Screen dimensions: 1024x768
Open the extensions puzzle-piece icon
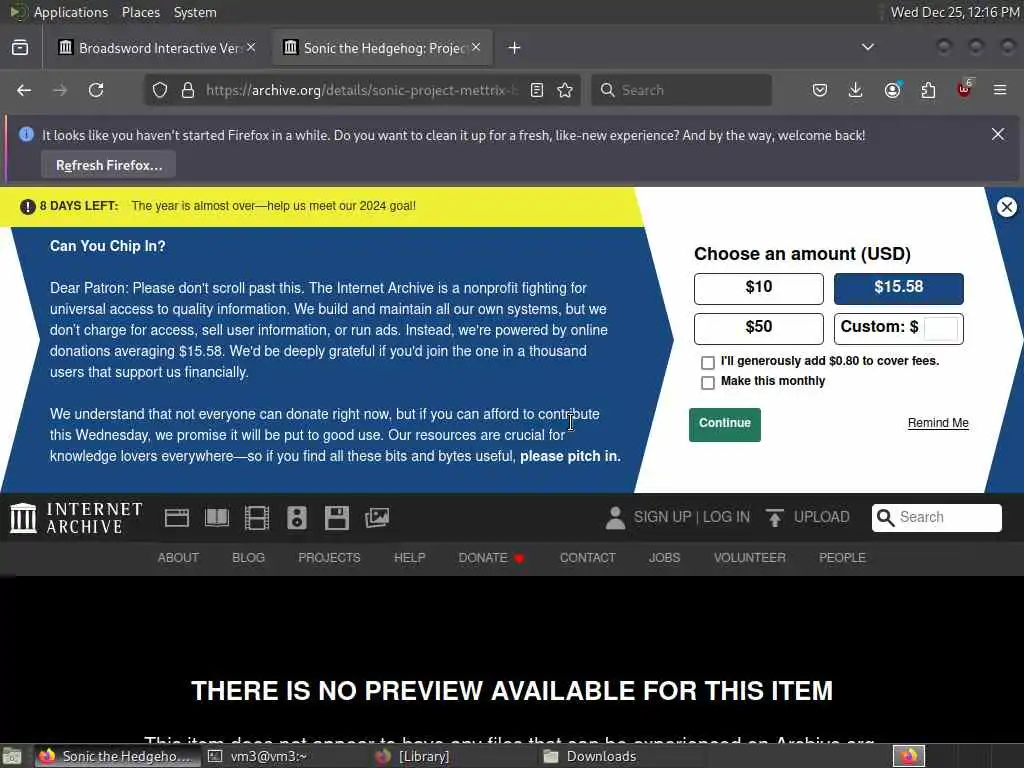(928, 90)
